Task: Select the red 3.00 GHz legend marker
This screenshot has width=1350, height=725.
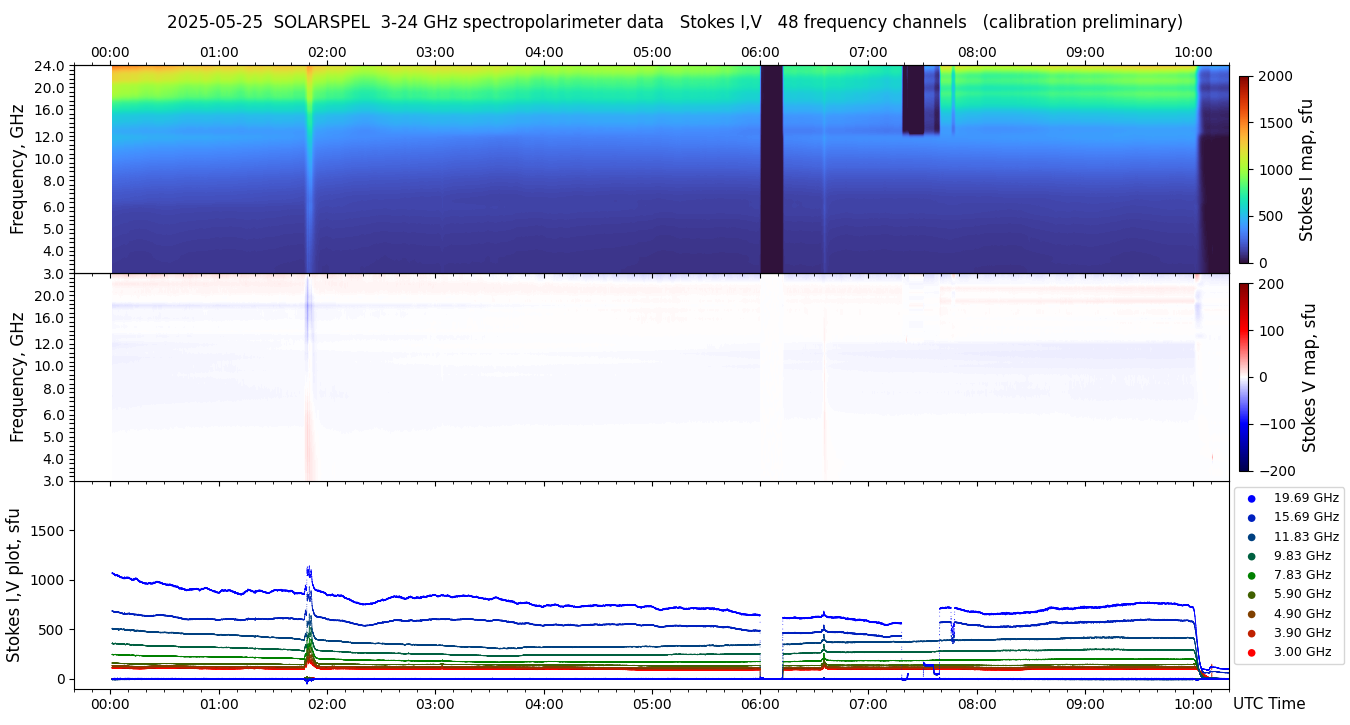Action: tap(1251, 653)
